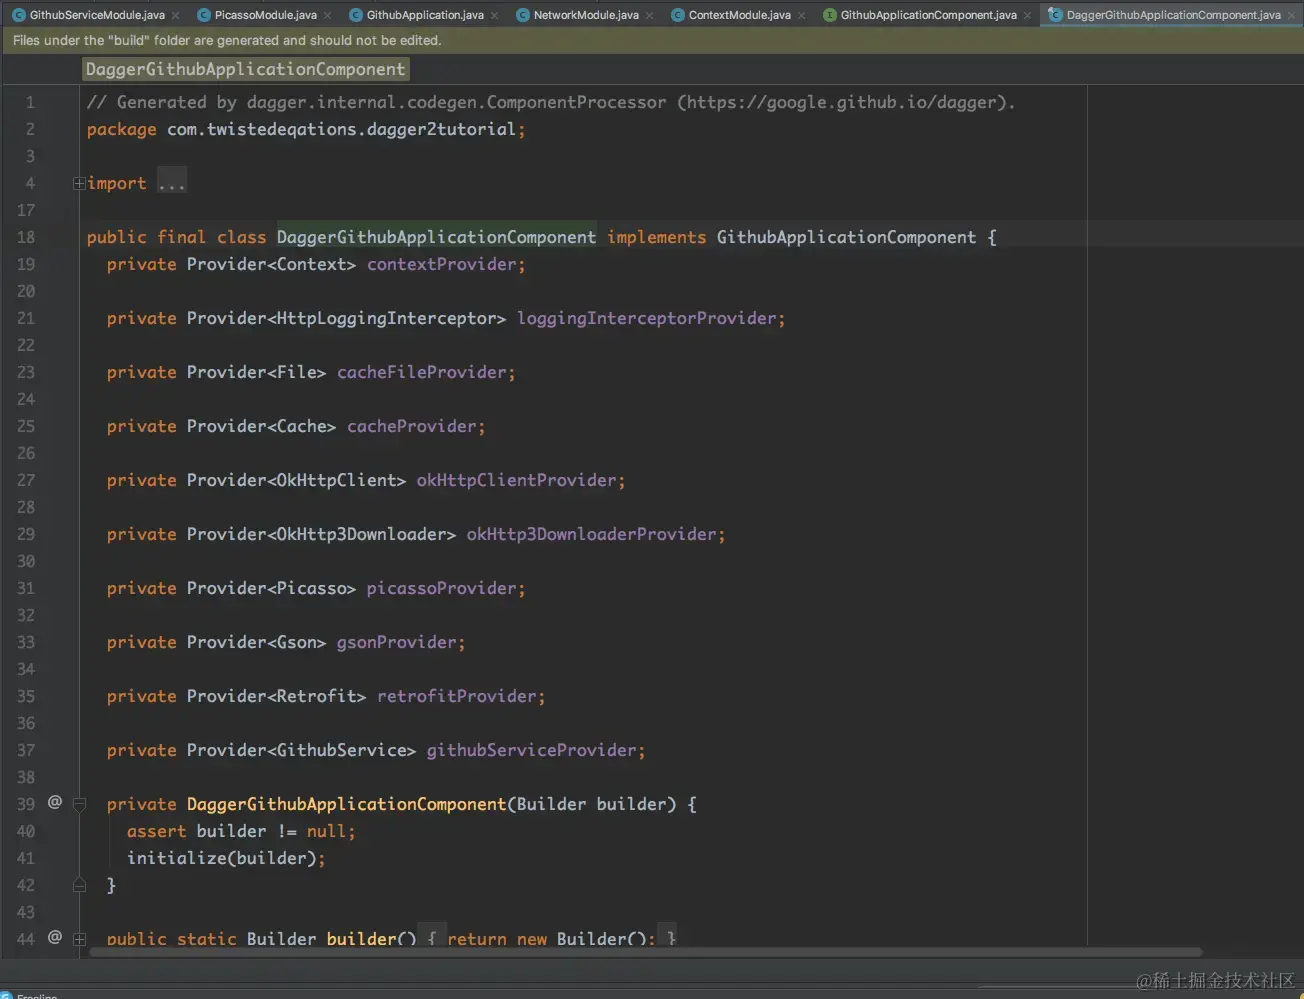Image resolution: width=1304 pixels, height=999 pixels.
Task: Click the okHttp3DownloaderProvider field
Action: point(591,534)
